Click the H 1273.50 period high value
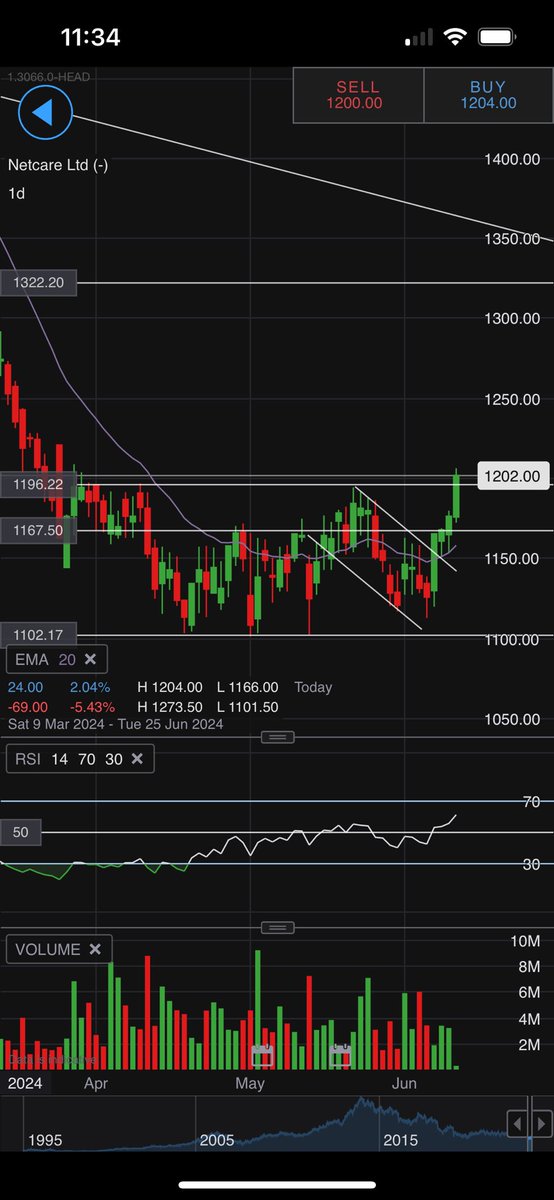This screenshot has width=554, height=1200. point(169,707)
